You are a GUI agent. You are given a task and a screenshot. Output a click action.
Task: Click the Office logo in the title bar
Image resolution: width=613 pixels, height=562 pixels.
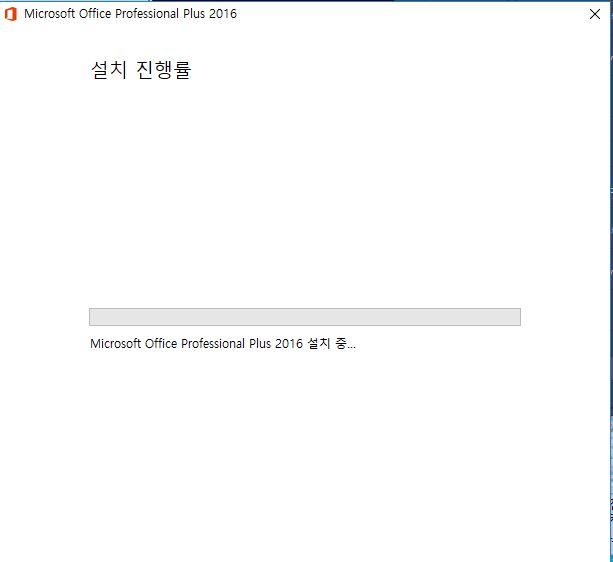(11, 14)
